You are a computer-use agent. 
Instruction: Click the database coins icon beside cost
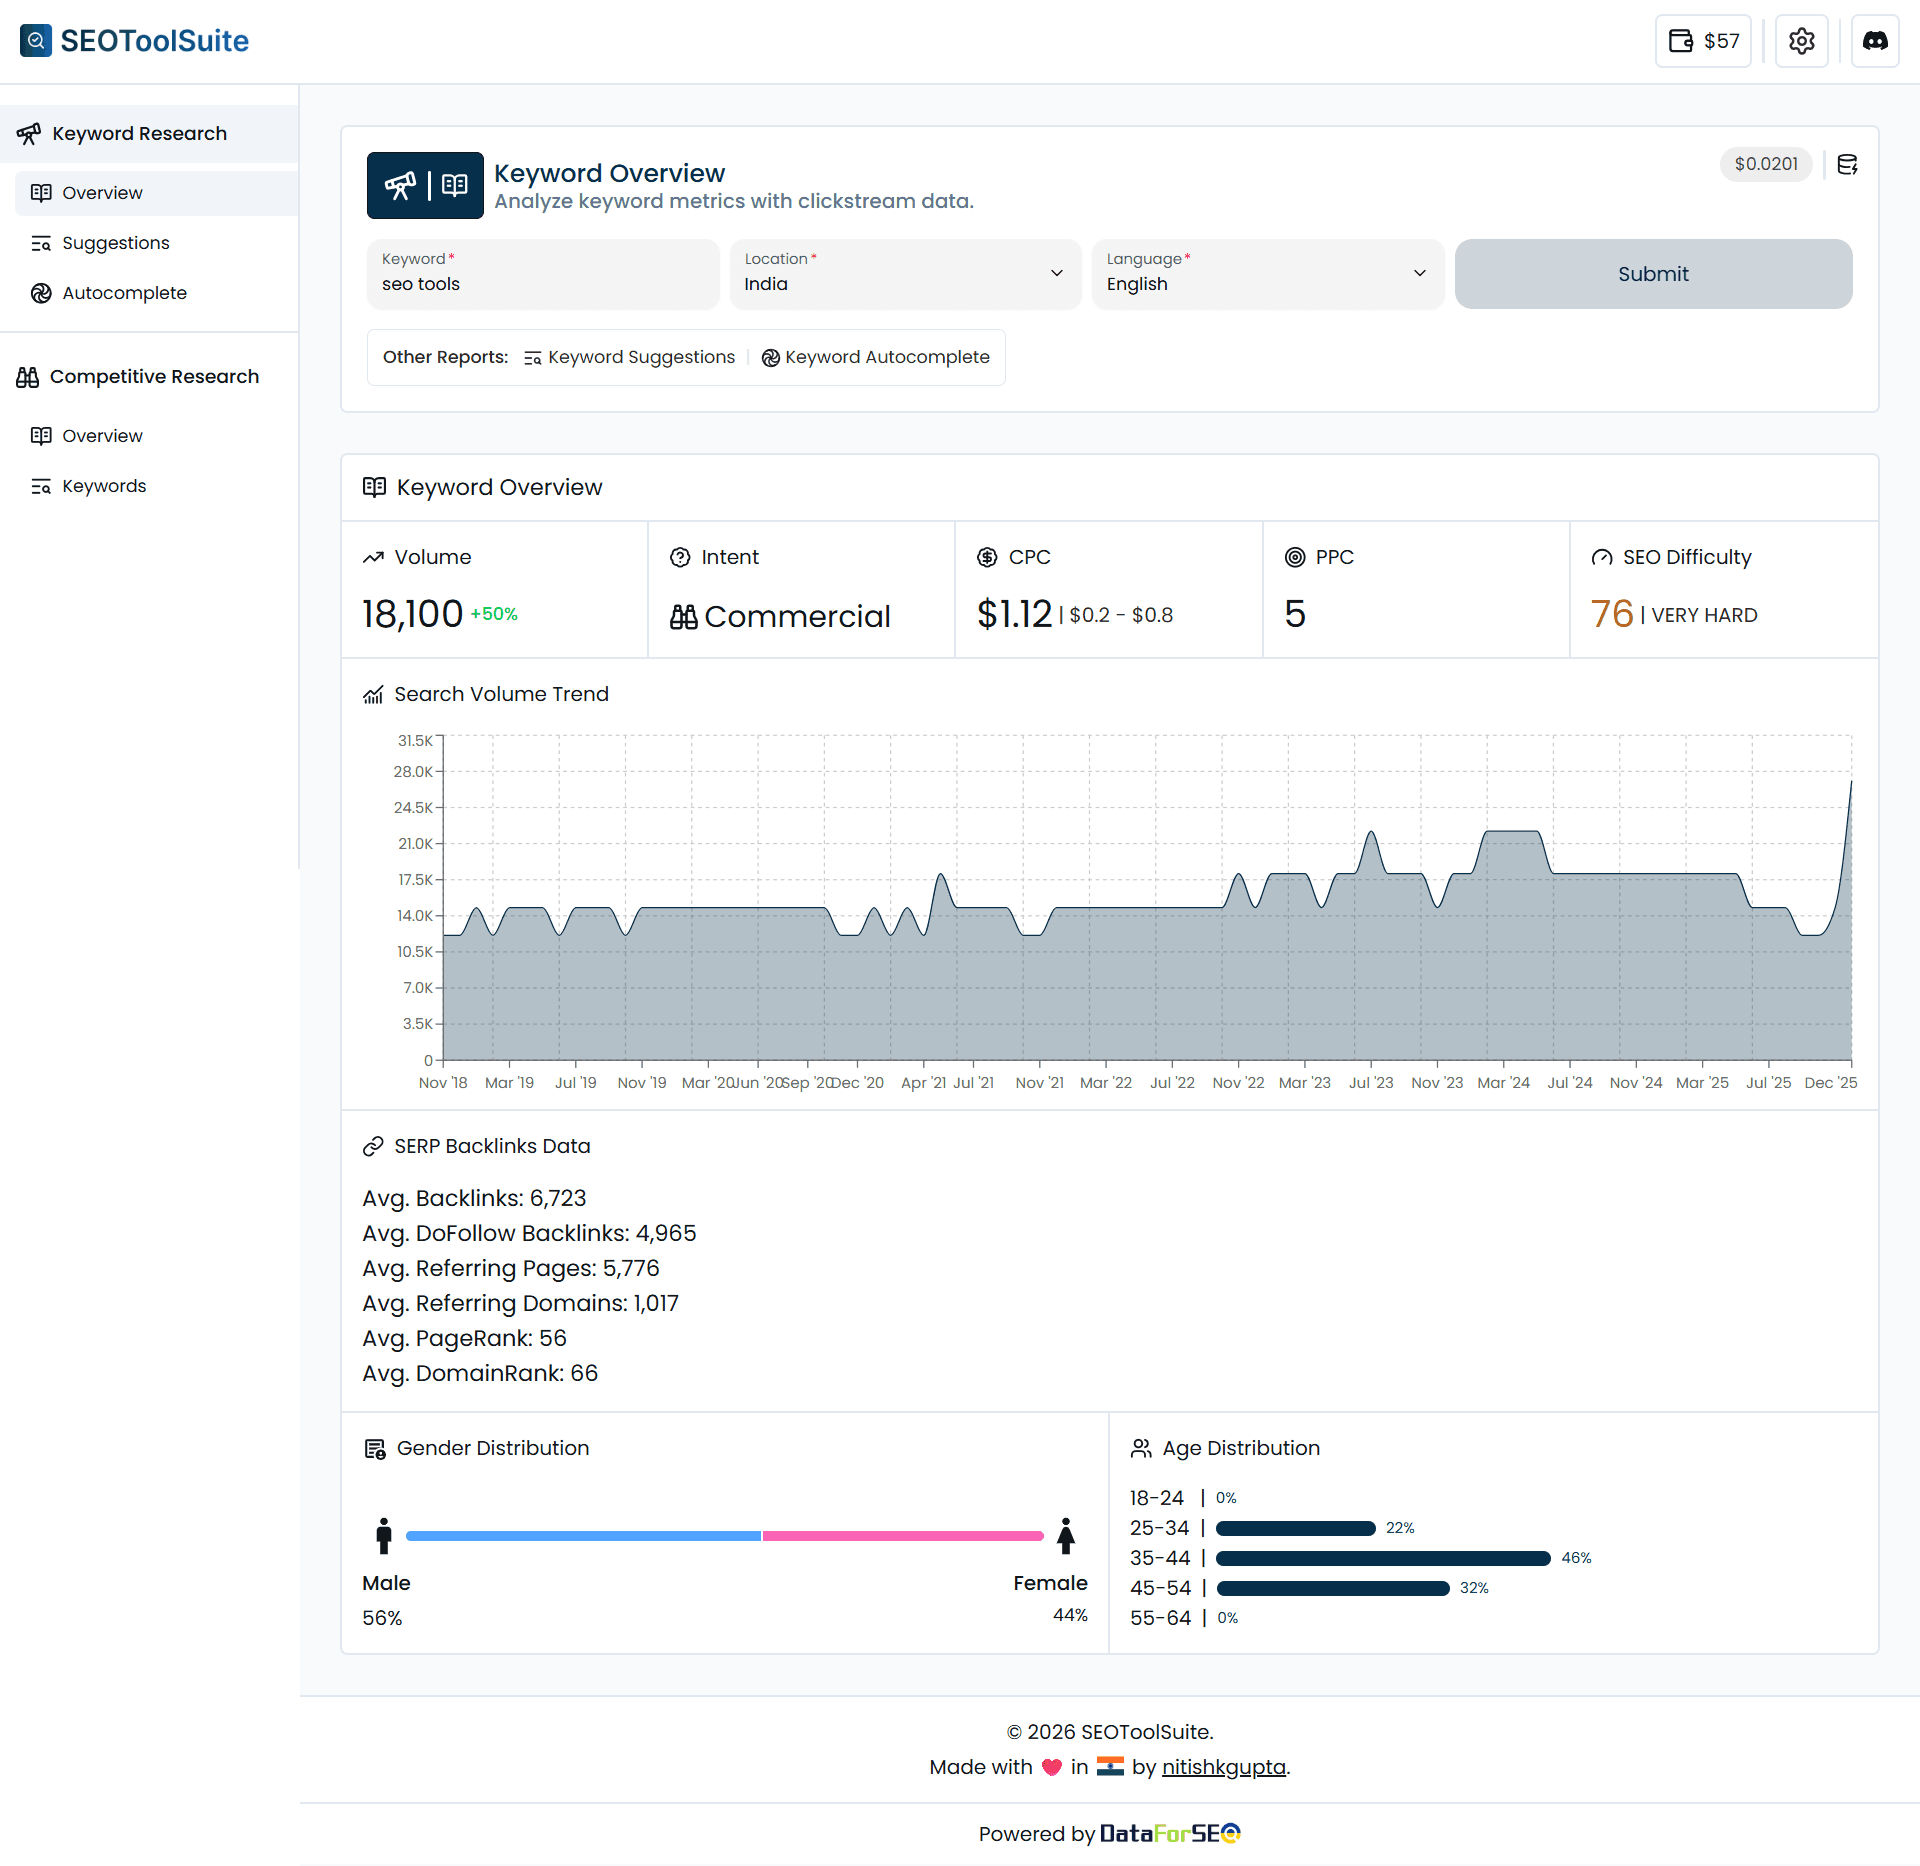tap(1847, 164)
